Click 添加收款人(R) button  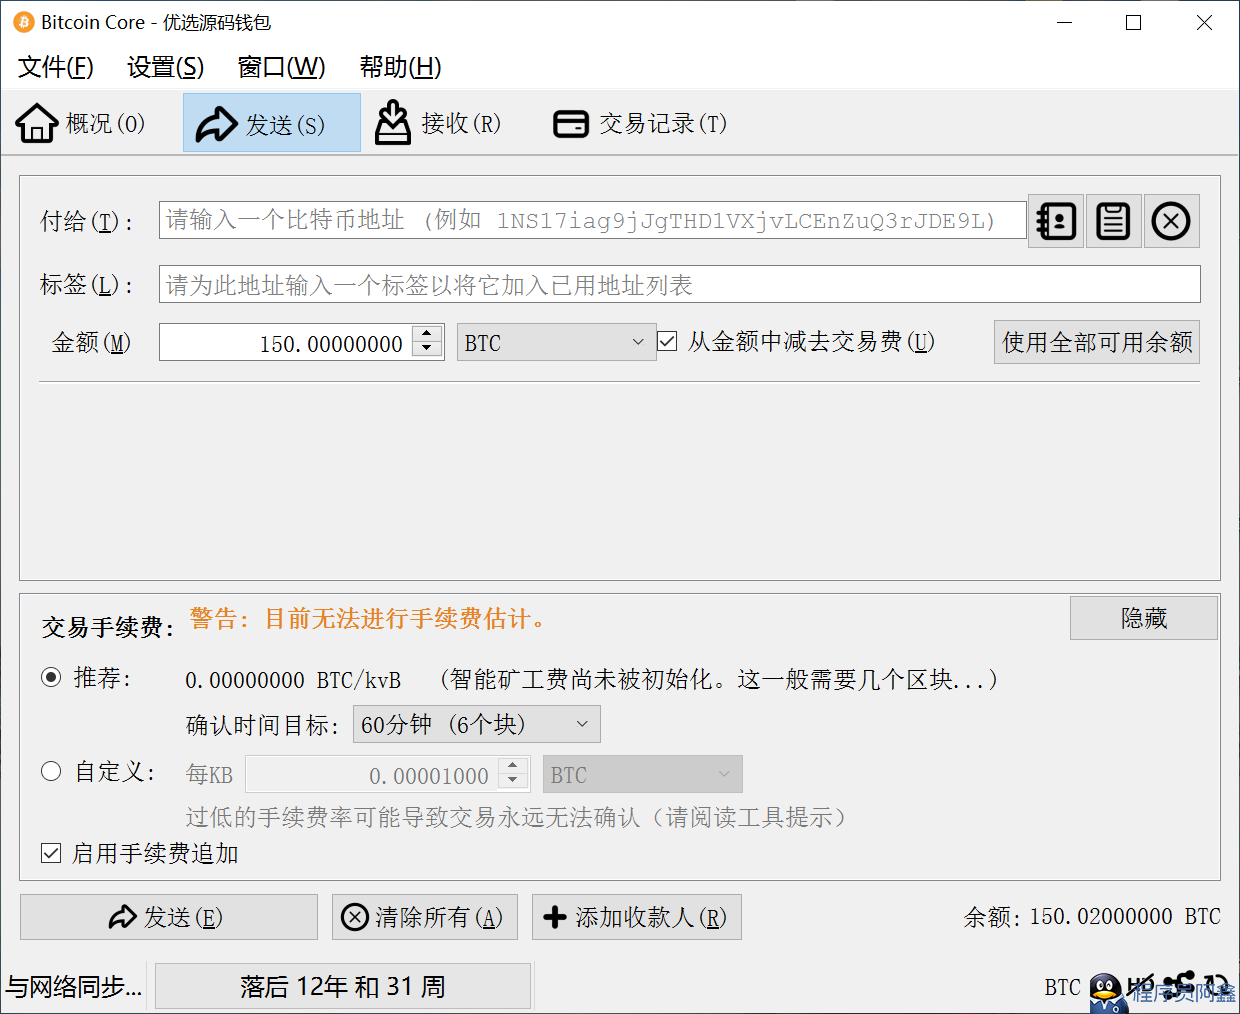pyautogui.click(x=637, y=917)
